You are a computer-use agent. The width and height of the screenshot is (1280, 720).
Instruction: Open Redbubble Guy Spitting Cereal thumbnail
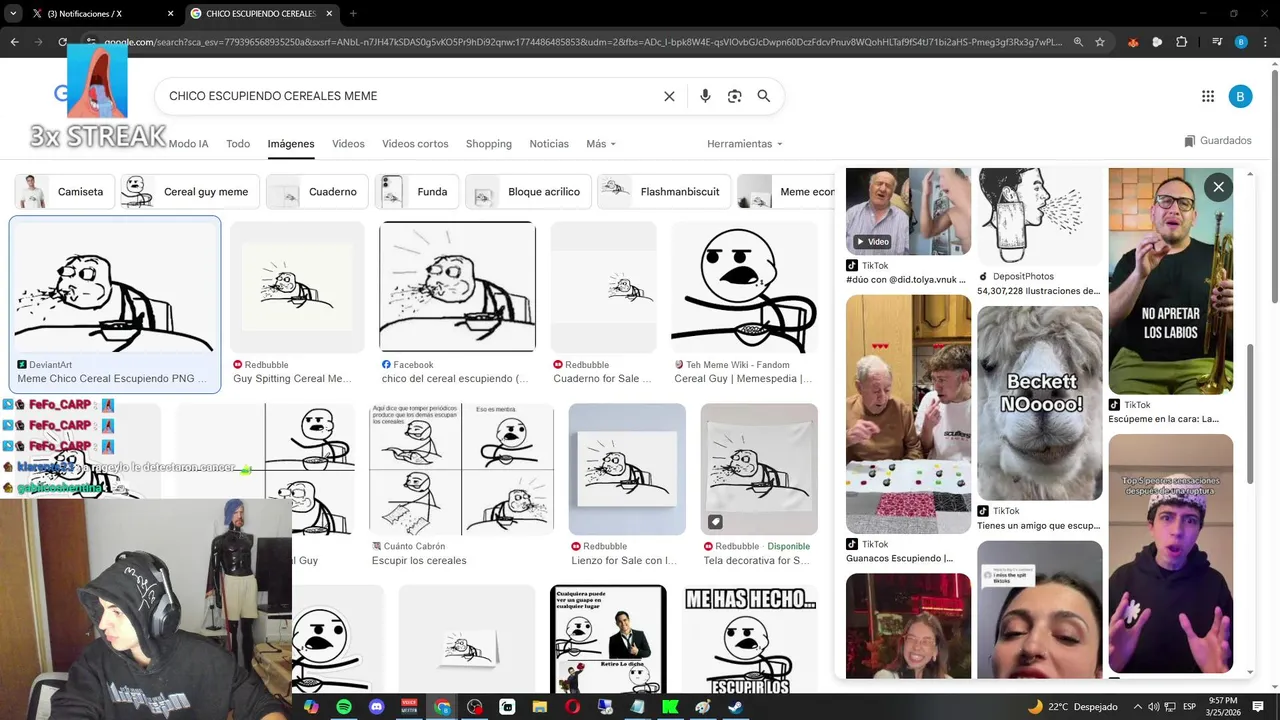297,287
